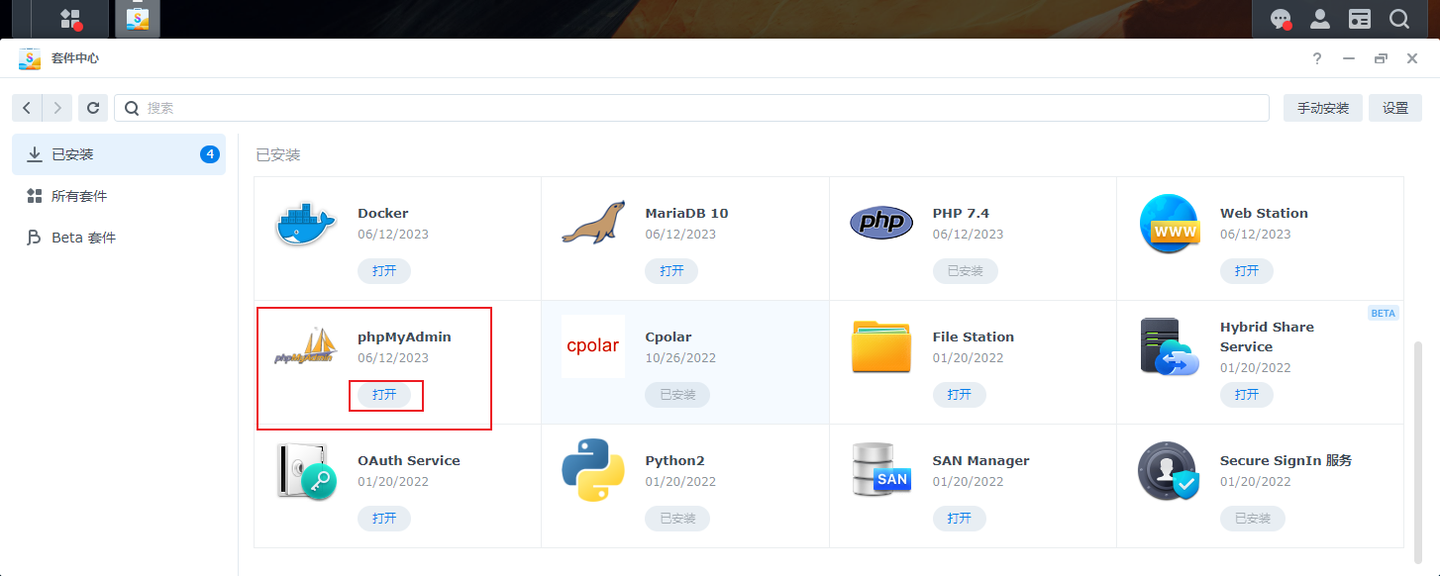Click the Python2 package icon
Screen dimensions: 1440x576
tap(593, 471)
